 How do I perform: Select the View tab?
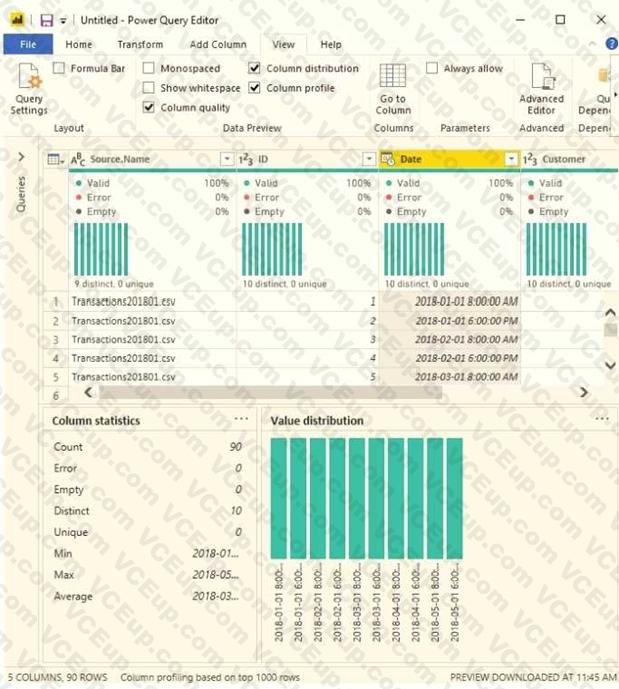pos(283,44)
